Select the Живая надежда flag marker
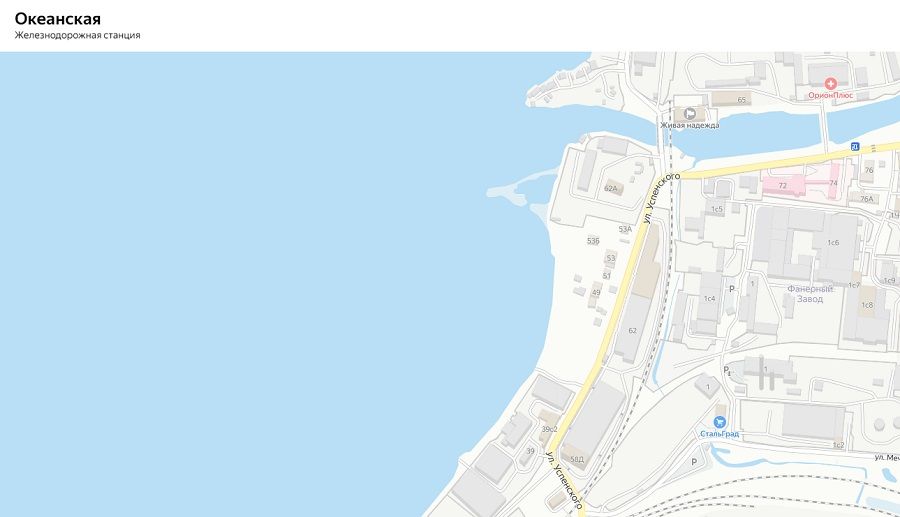This screenshot has height=517, width=900. point(690,114)
